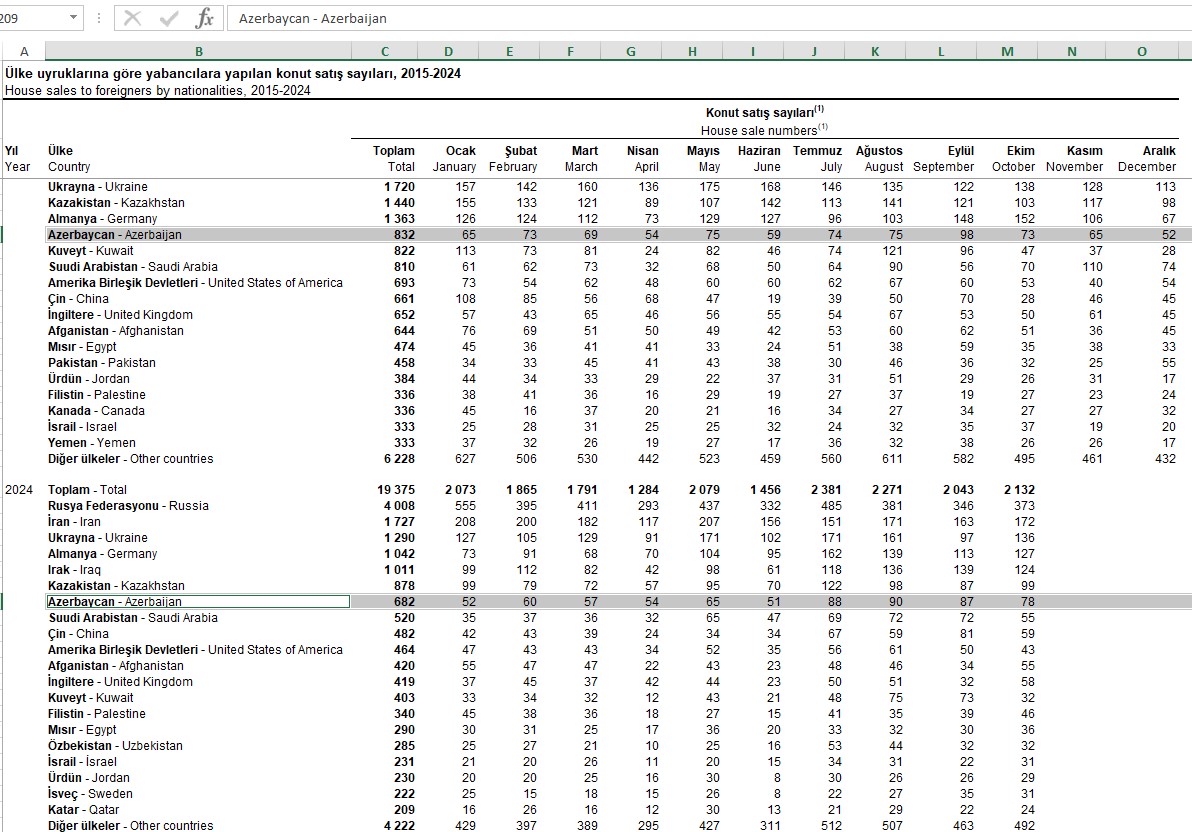Viewport: 1192px width, 832px height.
Task: Click the Toplam Total column heading cell
Action: point(394,159)
